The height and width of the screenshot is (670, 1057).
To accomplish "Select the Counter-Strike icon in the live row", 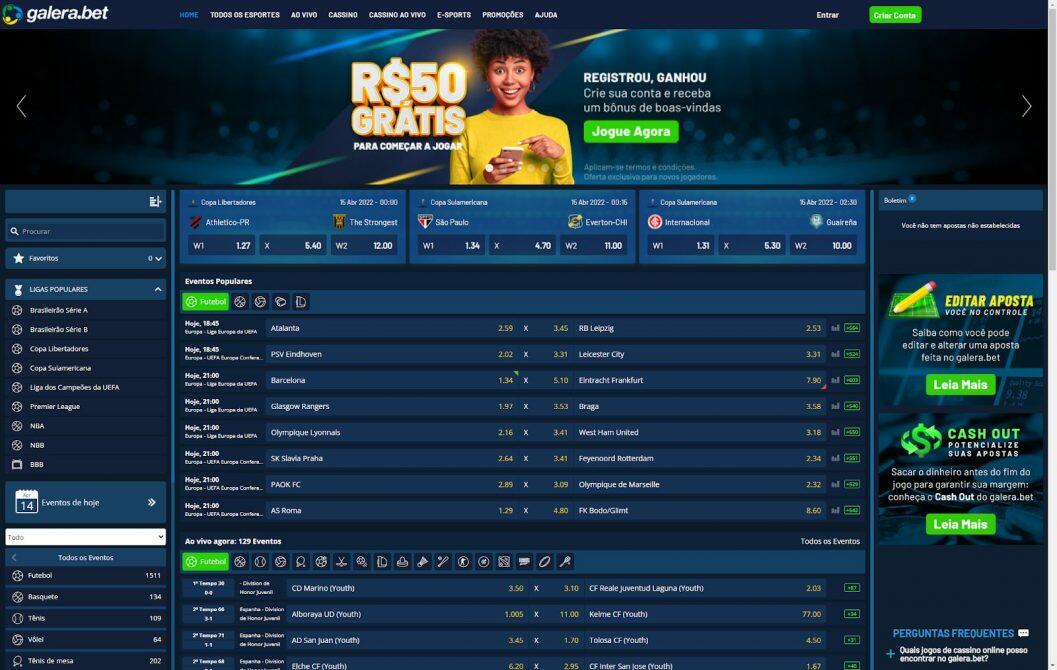I will tap(463, 561).
